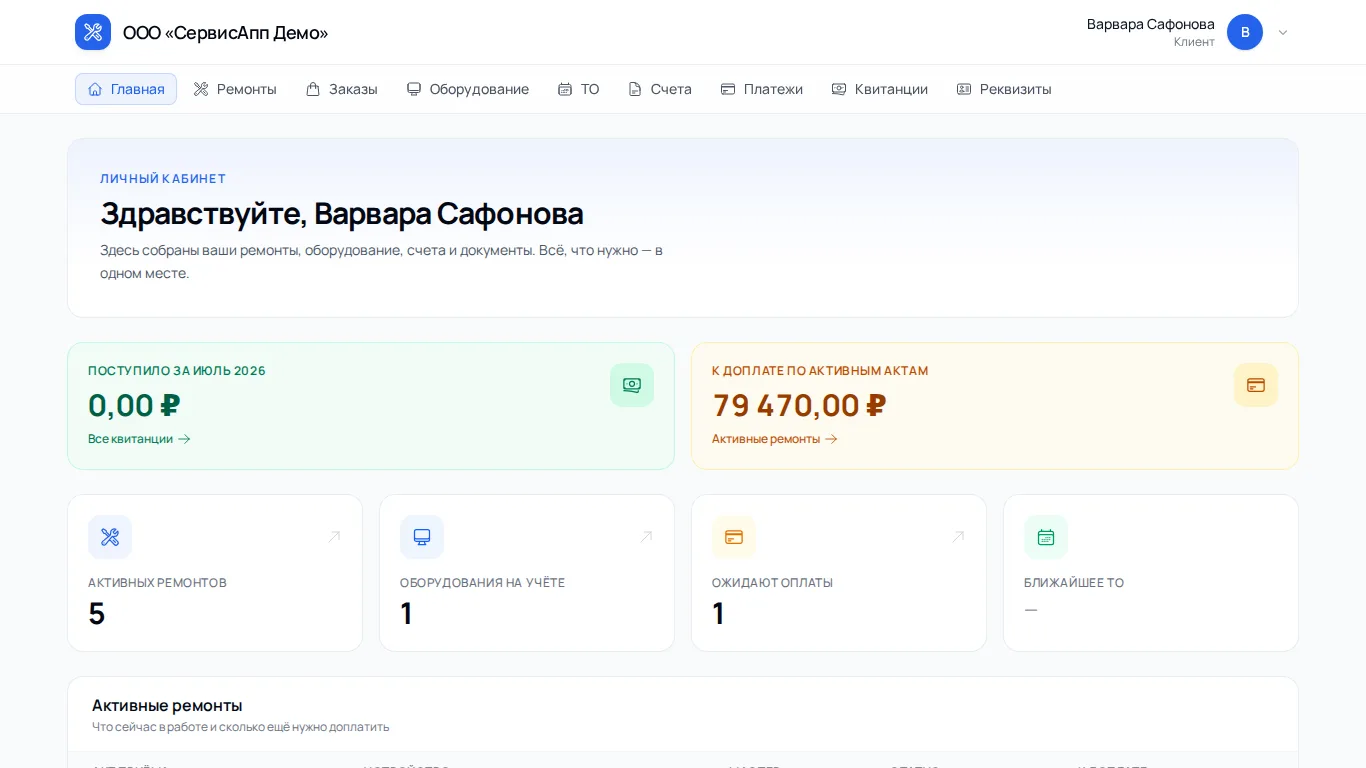1366x768 pixels.
Task: Click the Активные ремонты table heading
Action: (x=167, y=705)
